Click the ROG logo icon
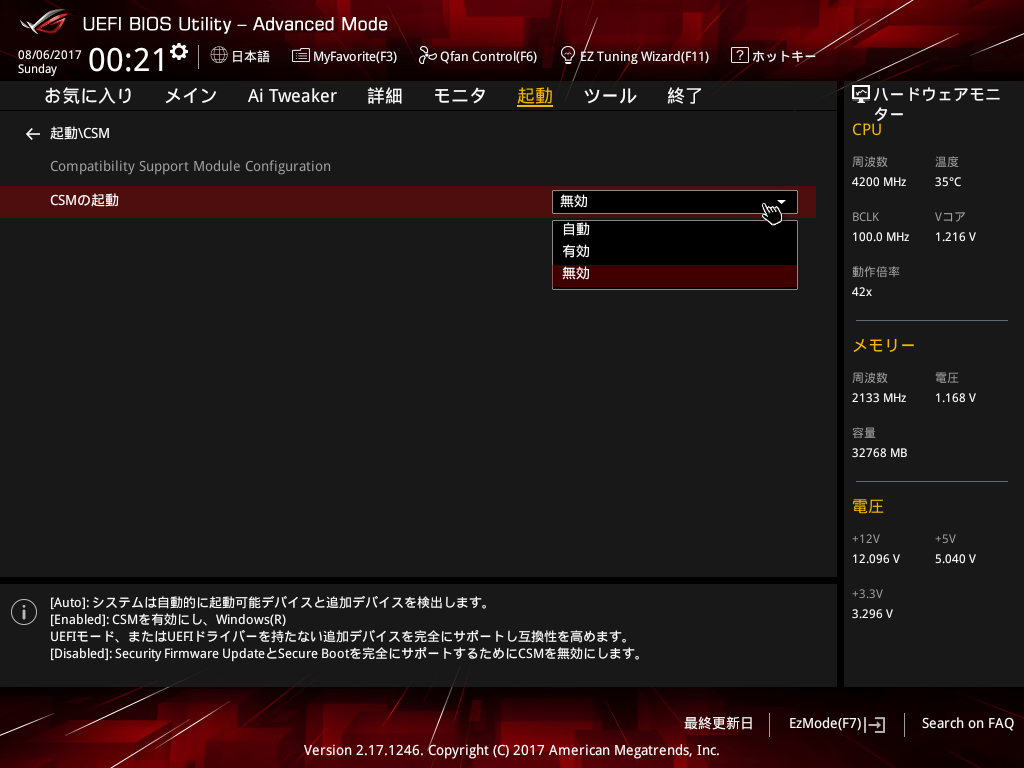The height and width of the screenshot is (768, 1024). click(43, 22)
